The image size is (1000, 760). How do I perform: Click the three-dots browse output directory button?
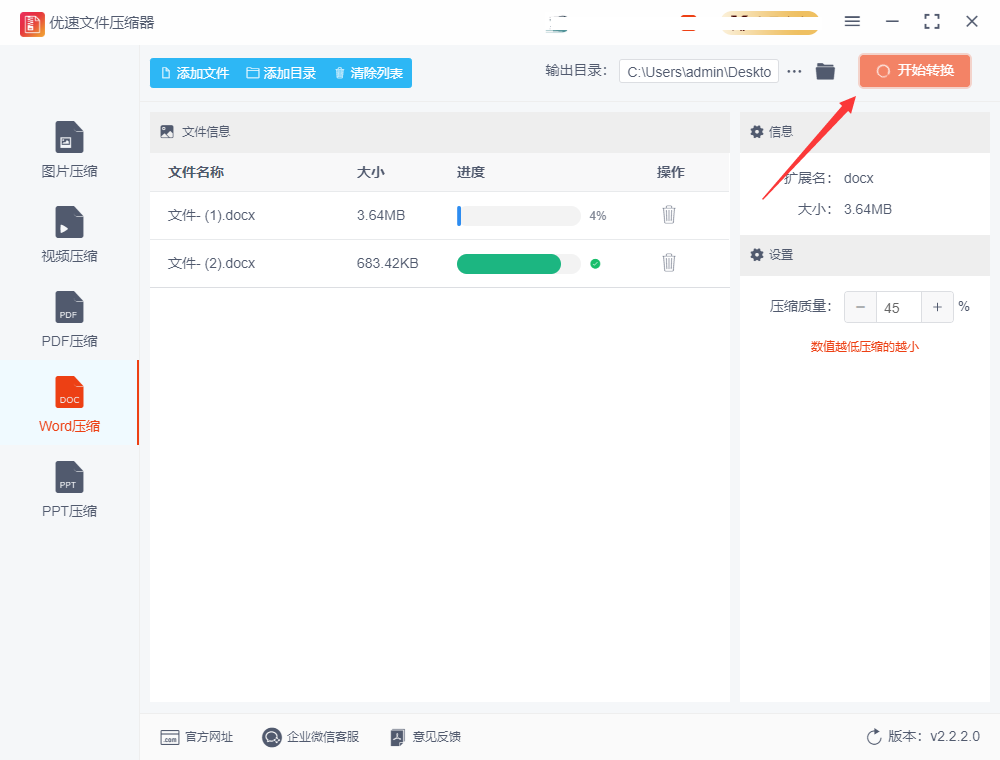tap(794, 71)
